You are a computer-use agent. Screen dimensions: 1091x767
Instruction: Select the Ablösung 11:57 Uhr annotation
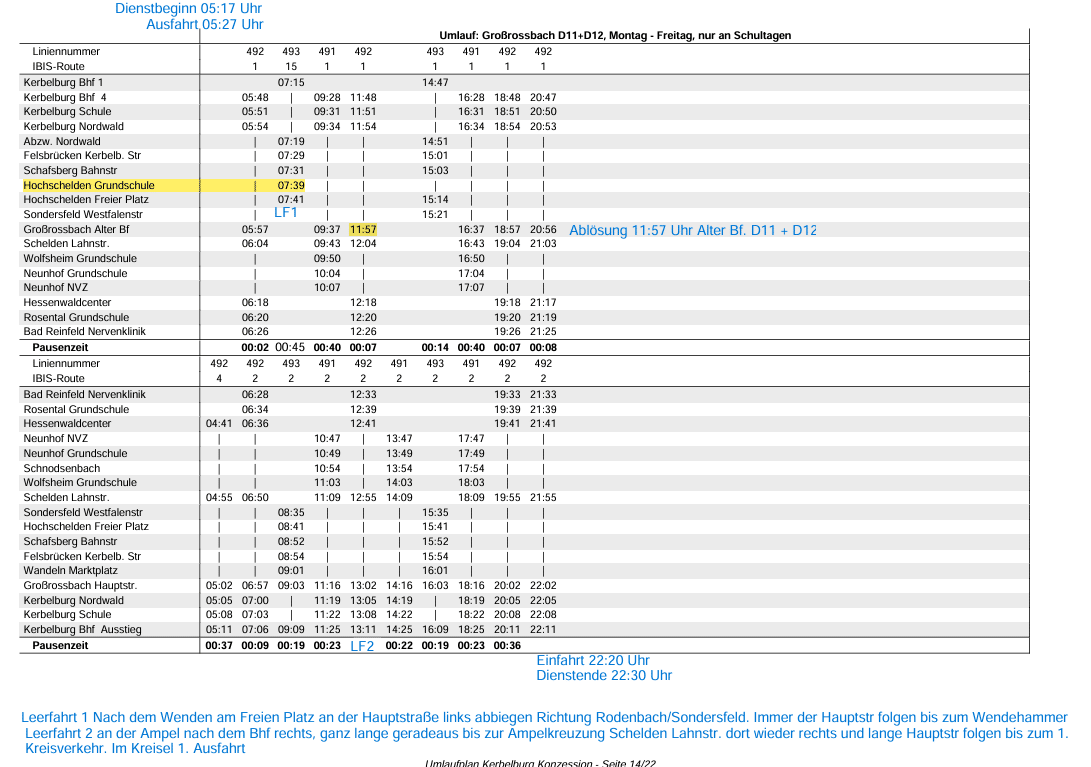click(x=692, y=231)
